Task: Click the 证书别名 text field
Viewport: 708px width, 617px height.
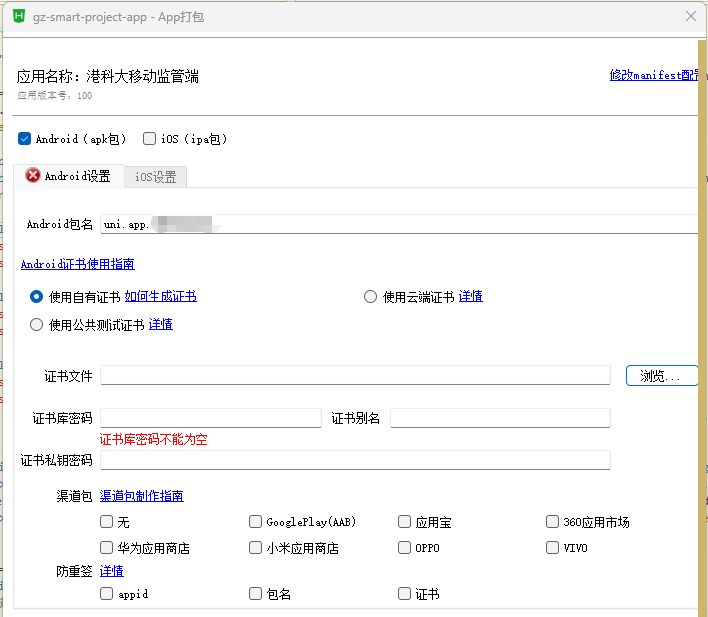Action: tap(500, 418)
